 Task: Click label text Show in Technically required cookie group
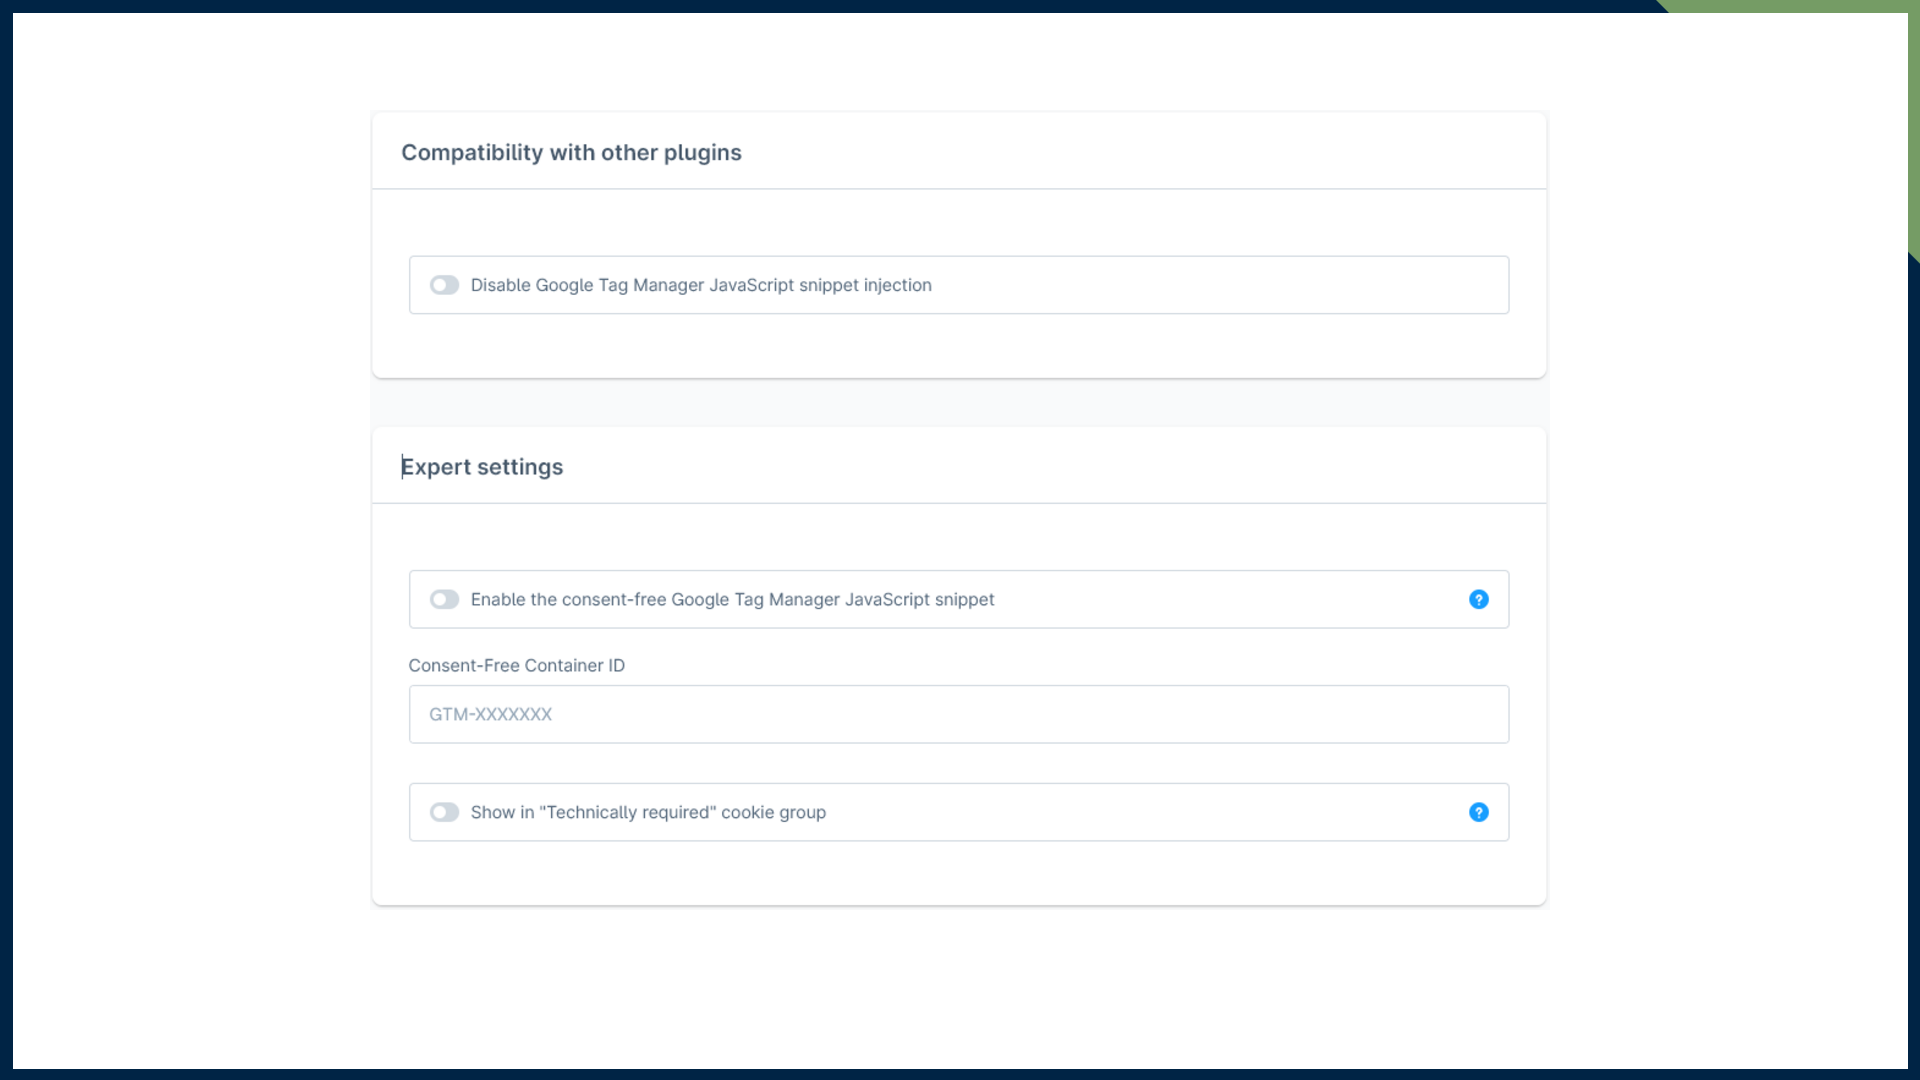pos(648,812)
